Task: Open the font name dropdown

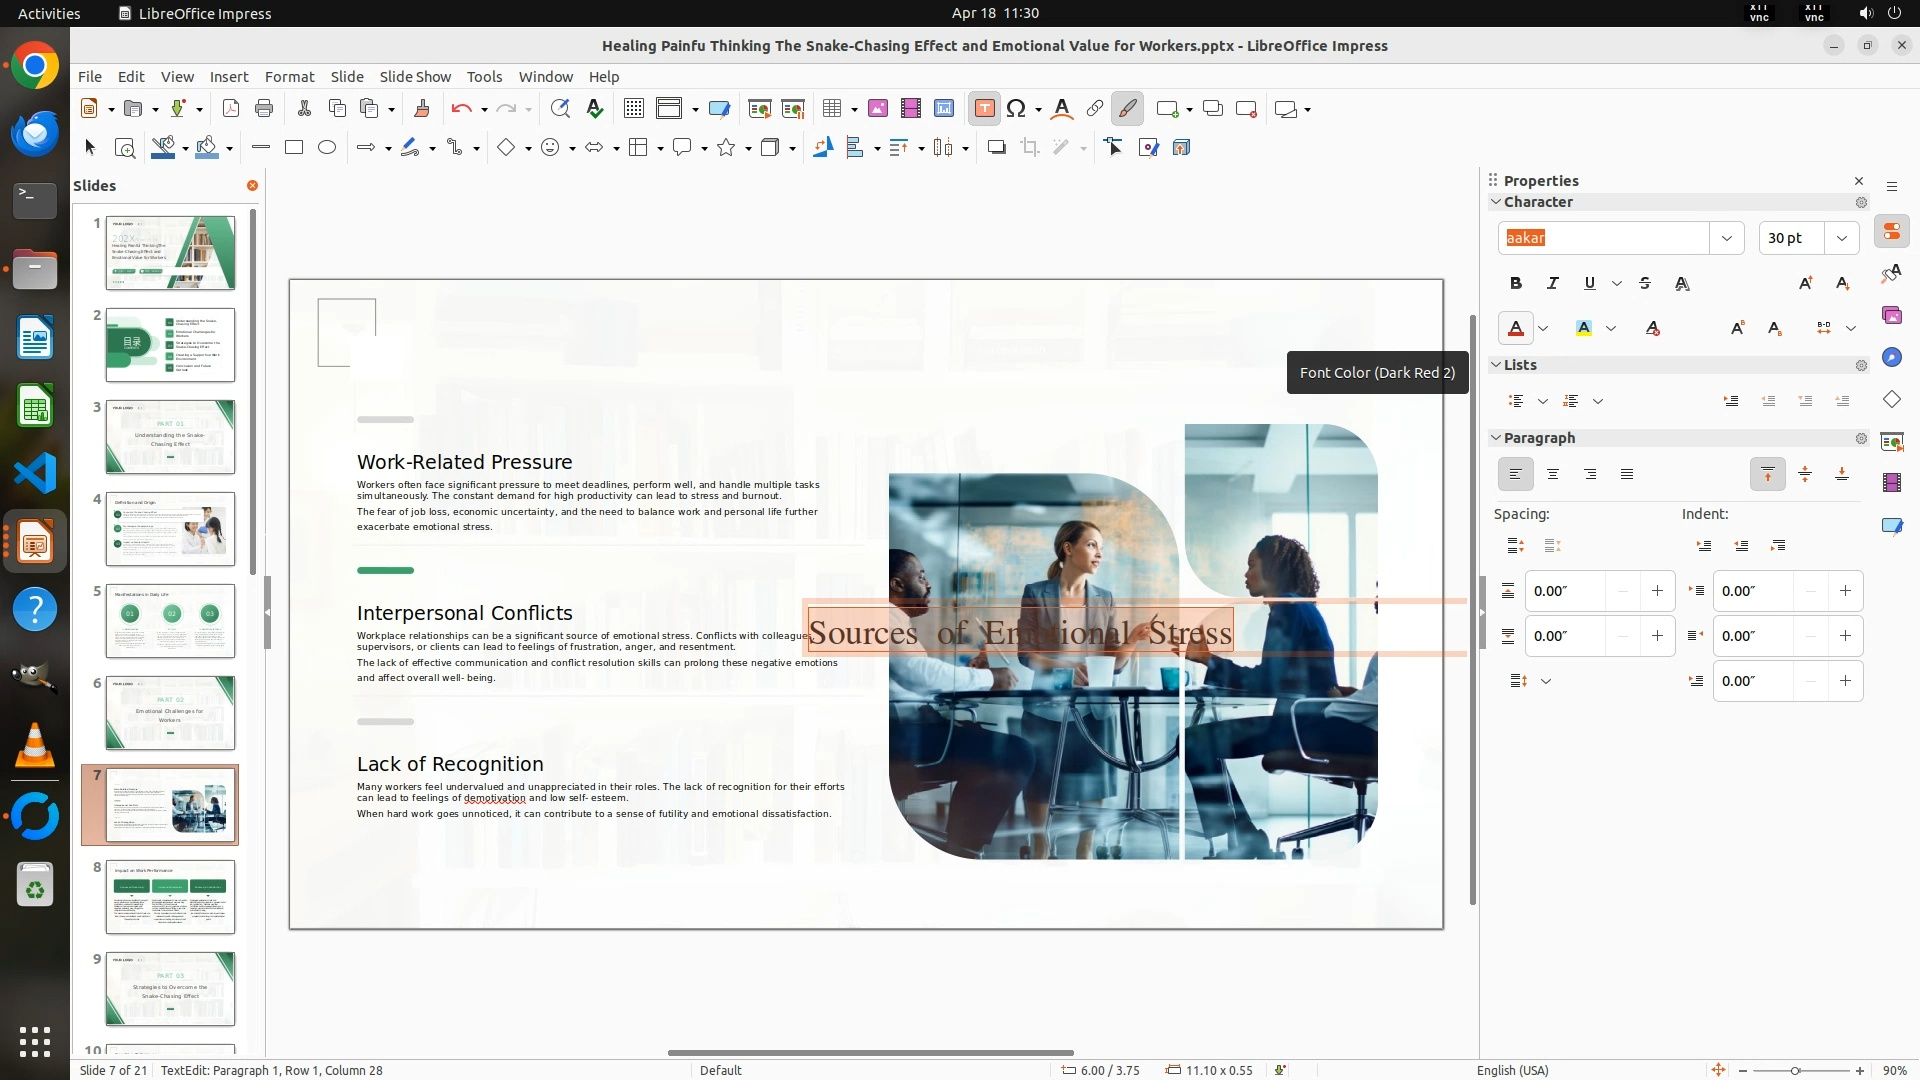Action: click(x=1726, y=238)
